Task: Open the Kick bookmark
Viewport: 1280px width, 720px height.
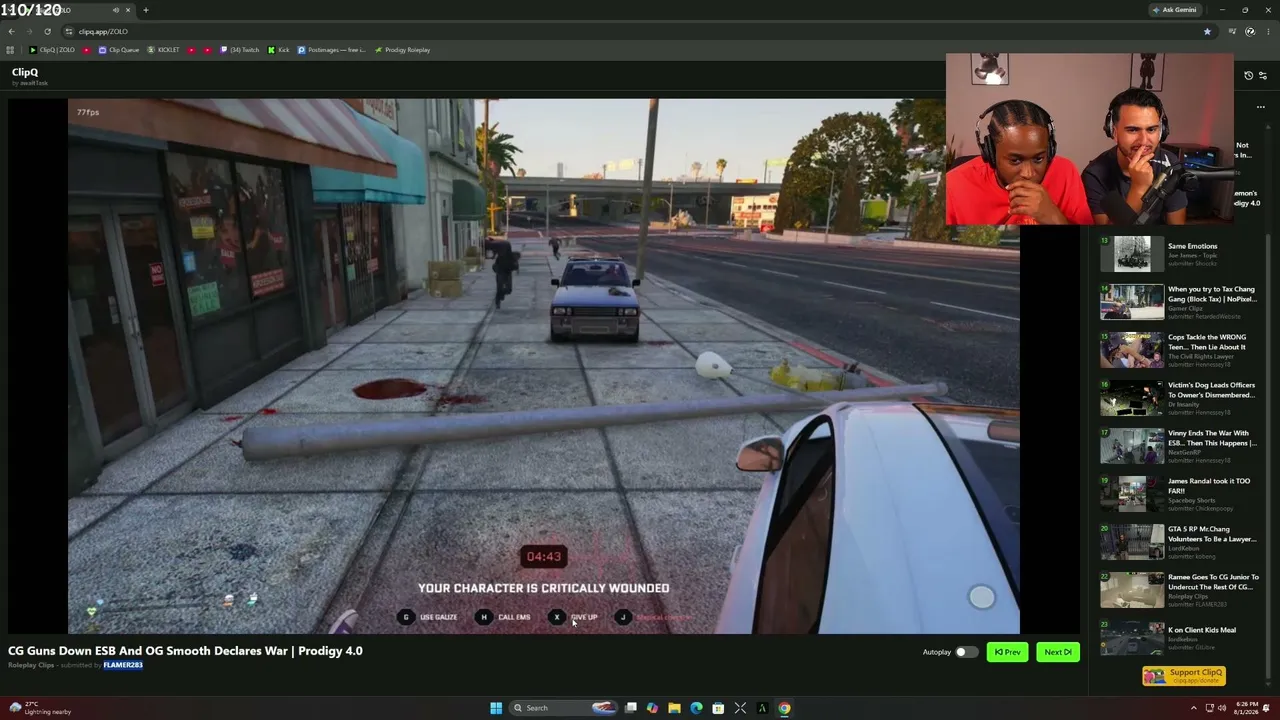Action: pos(279,50)
